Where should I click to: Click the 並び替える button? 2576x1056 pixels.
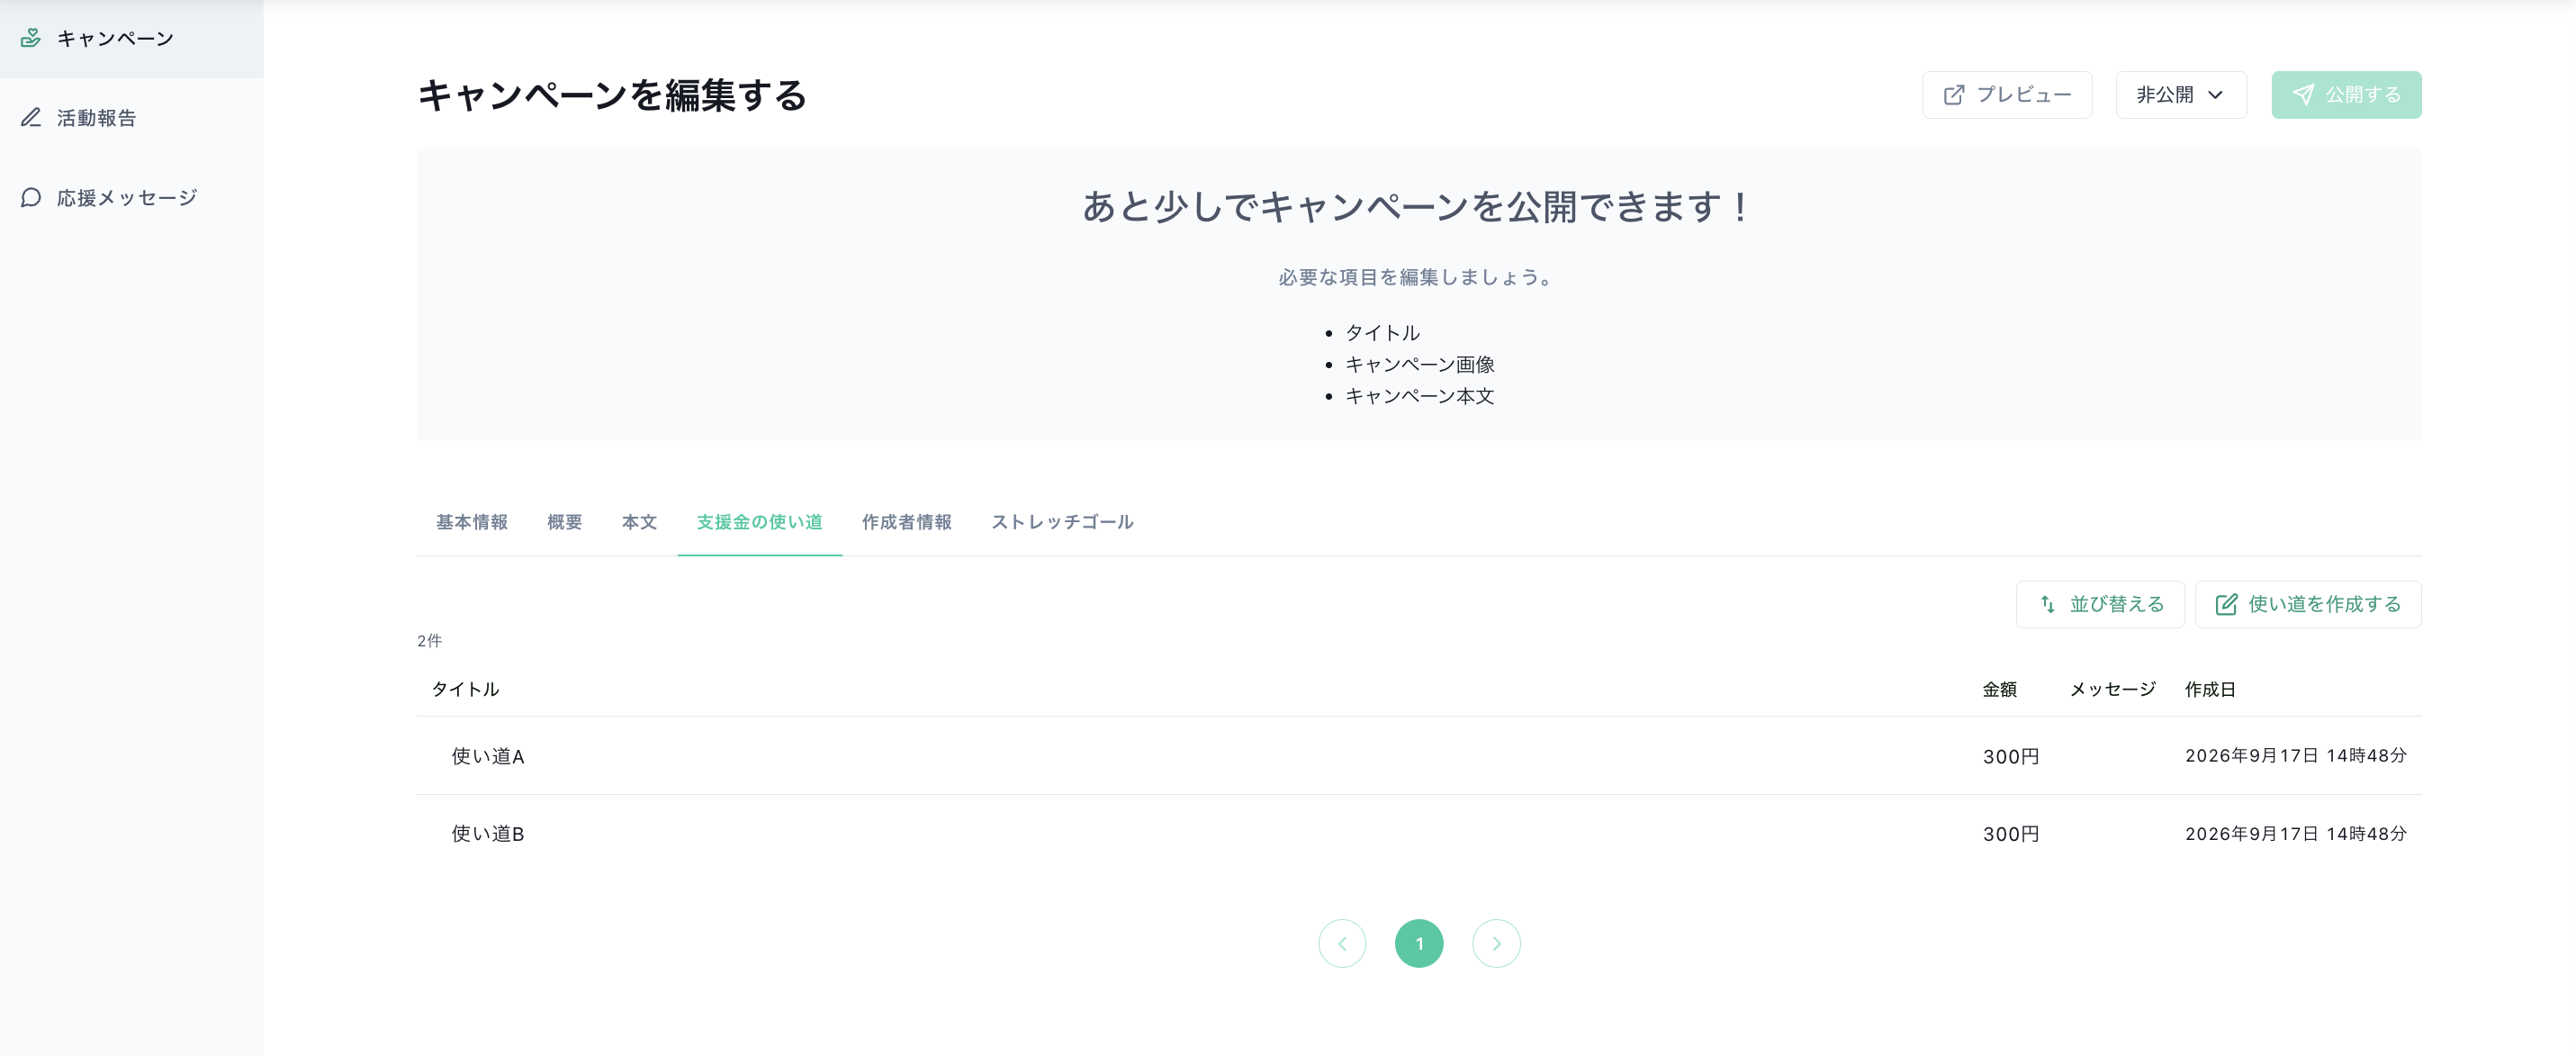click(x=2100, y=605)
